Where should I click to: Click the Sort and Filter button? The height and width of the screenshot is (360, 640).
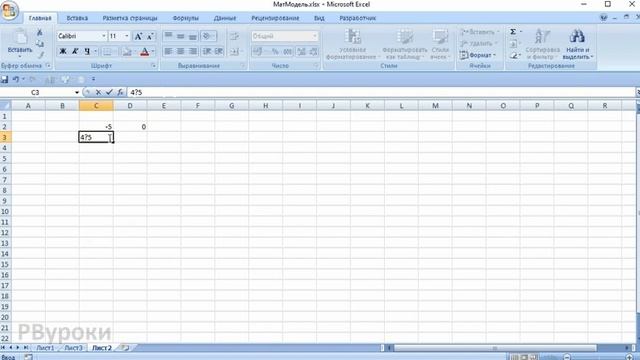tap(543, 44)
